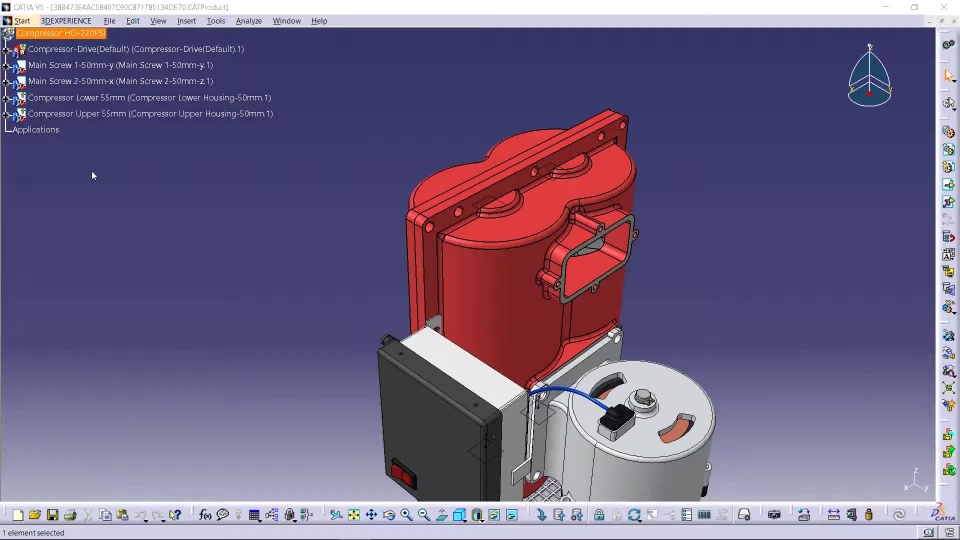Open the Window menu
The width and height of the screenshot is (960, 540).
[x=287, y=21]
